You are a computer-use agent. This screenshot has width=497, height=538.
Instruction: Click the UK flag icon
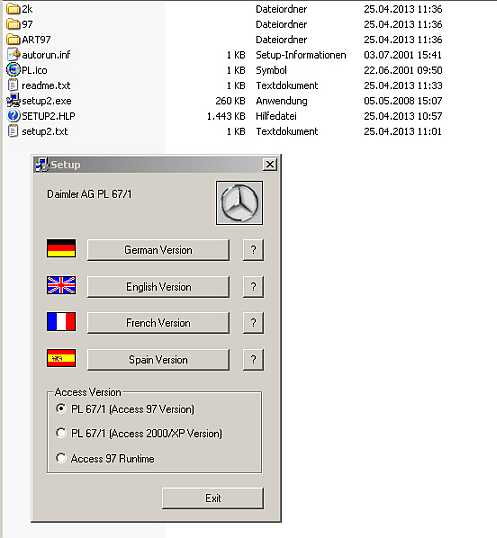[x=61, y=285]
